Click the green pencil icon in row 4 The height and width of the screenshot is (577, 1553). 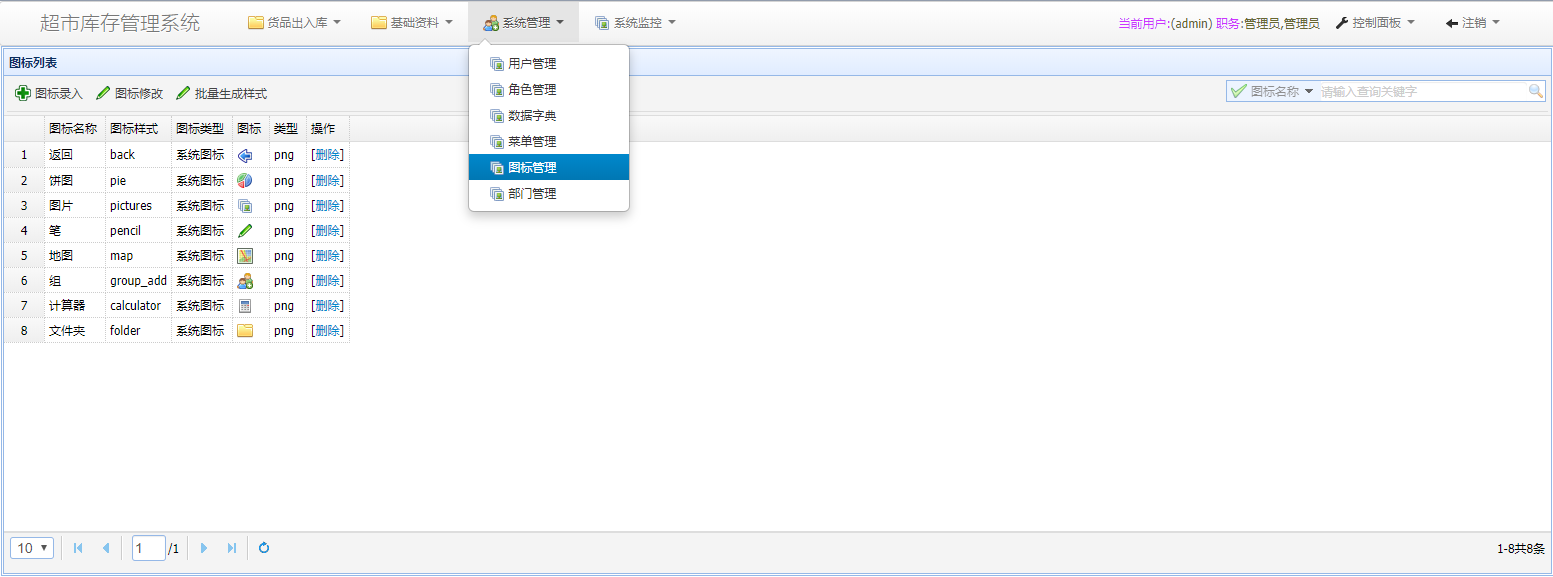(x=245, y=231)
